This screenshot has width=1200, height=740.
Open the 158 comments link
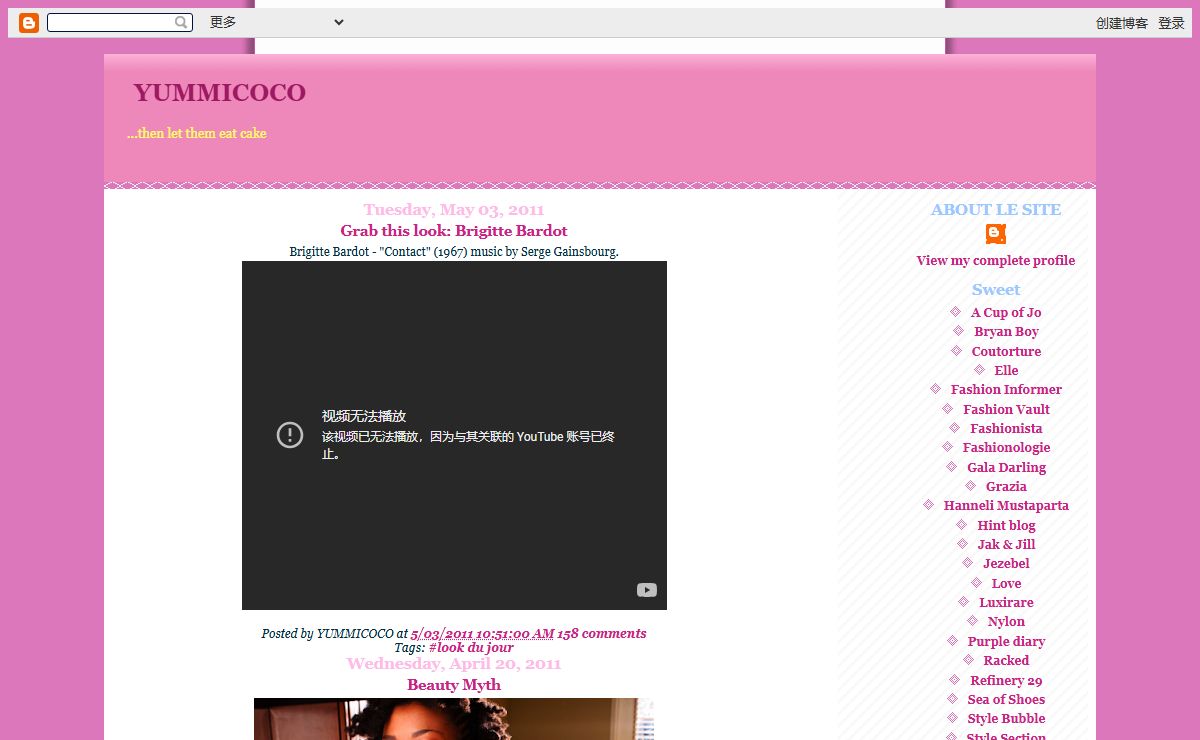(x=601, y=633)
